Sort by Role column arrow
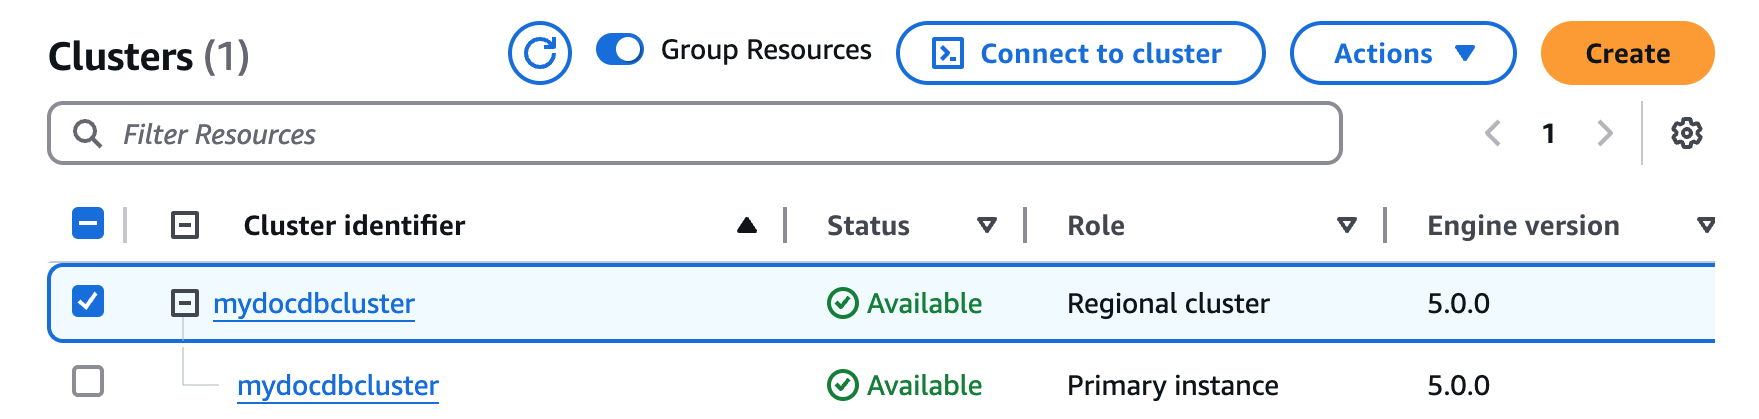The height and width of the screenshot is (419, 1759). (x=1346, y=226)
